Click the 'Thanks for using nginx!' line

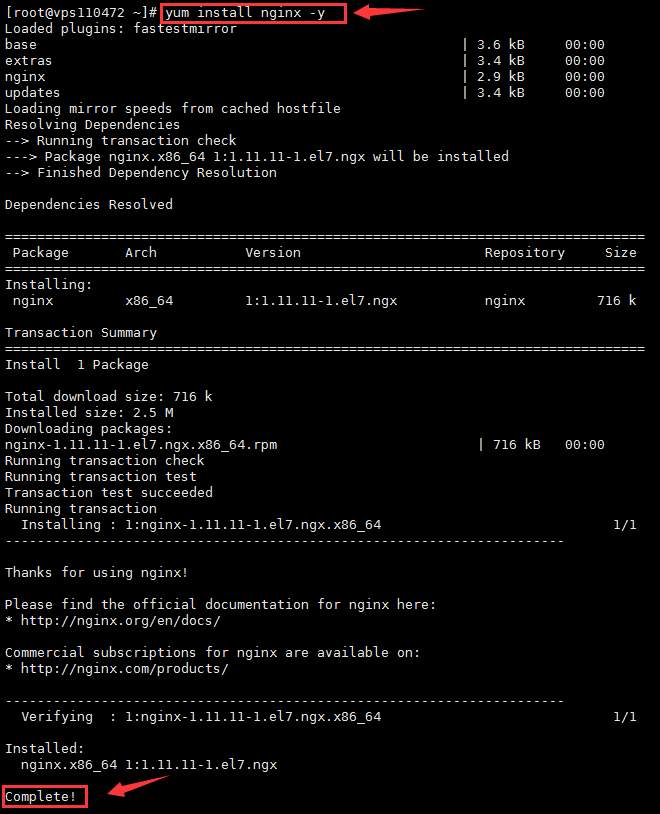pos(97,573)
